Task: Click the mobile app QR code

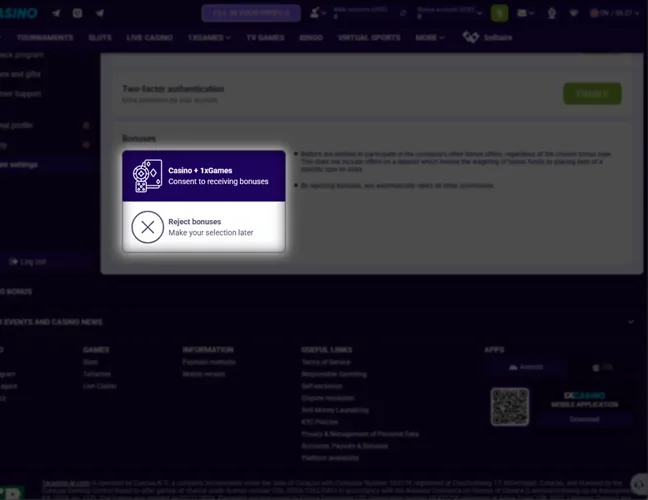Action: [x=510, y=407]
